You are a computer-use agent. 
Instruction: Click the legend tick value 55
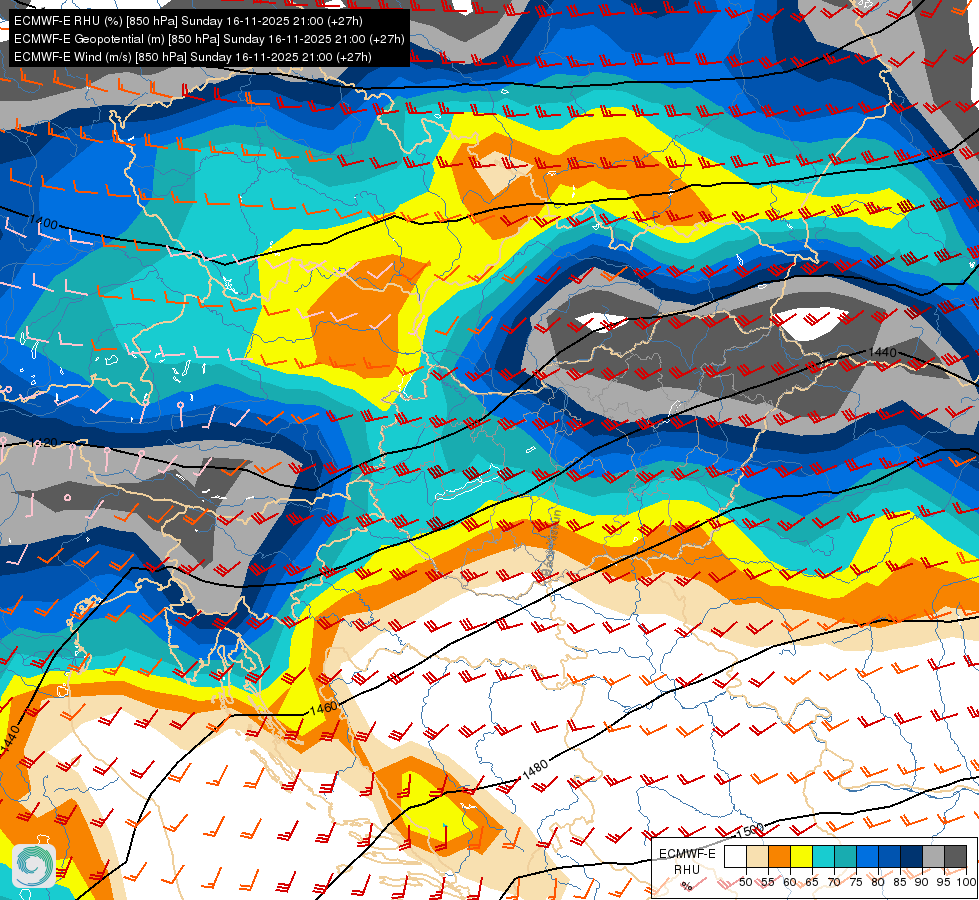point(768,883)
